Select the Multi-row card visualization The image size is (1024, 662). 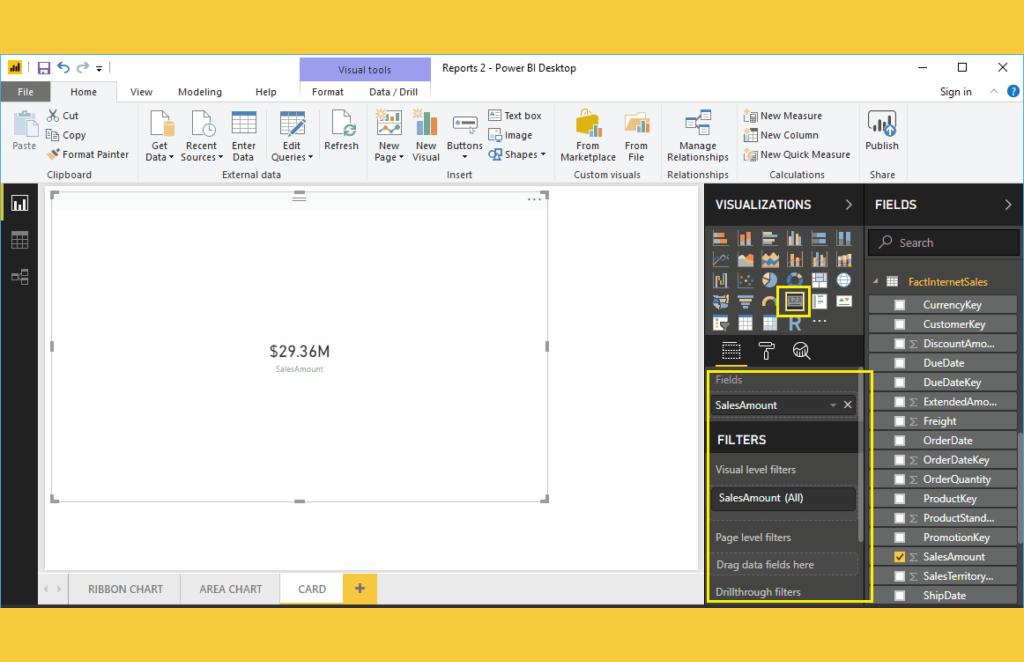pos(819,302)
